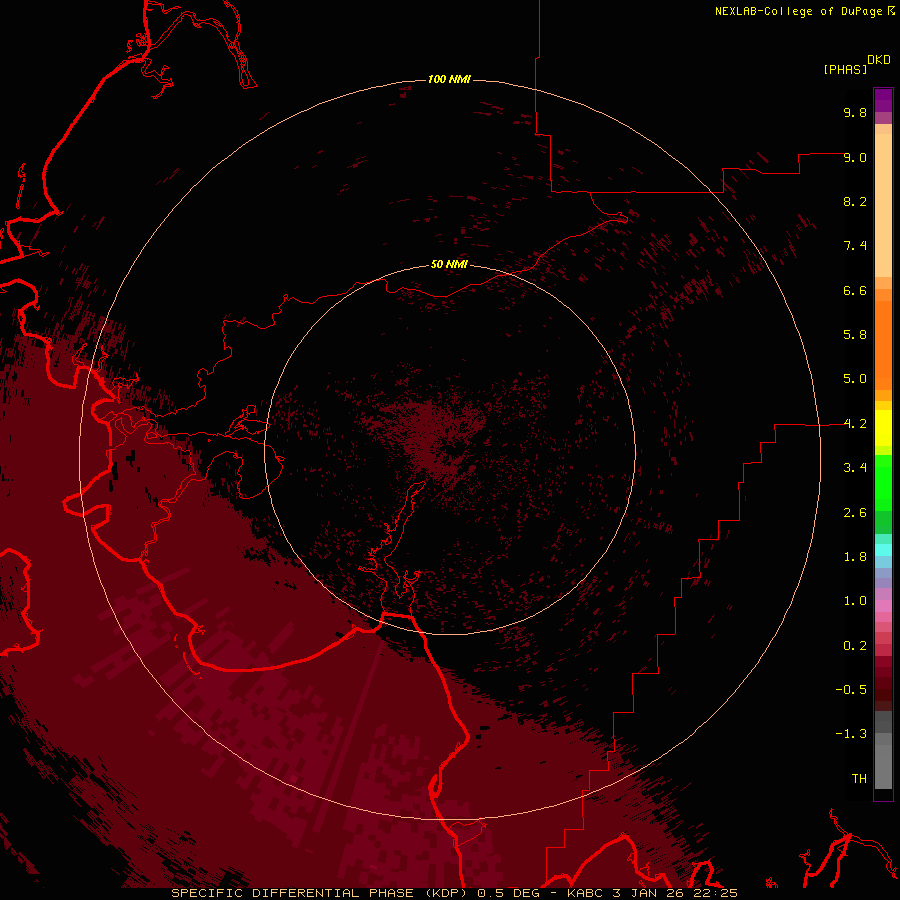Pick the yellow segment of the color bar
Viewport: 900px width, 900px height.
pos(883,428)
